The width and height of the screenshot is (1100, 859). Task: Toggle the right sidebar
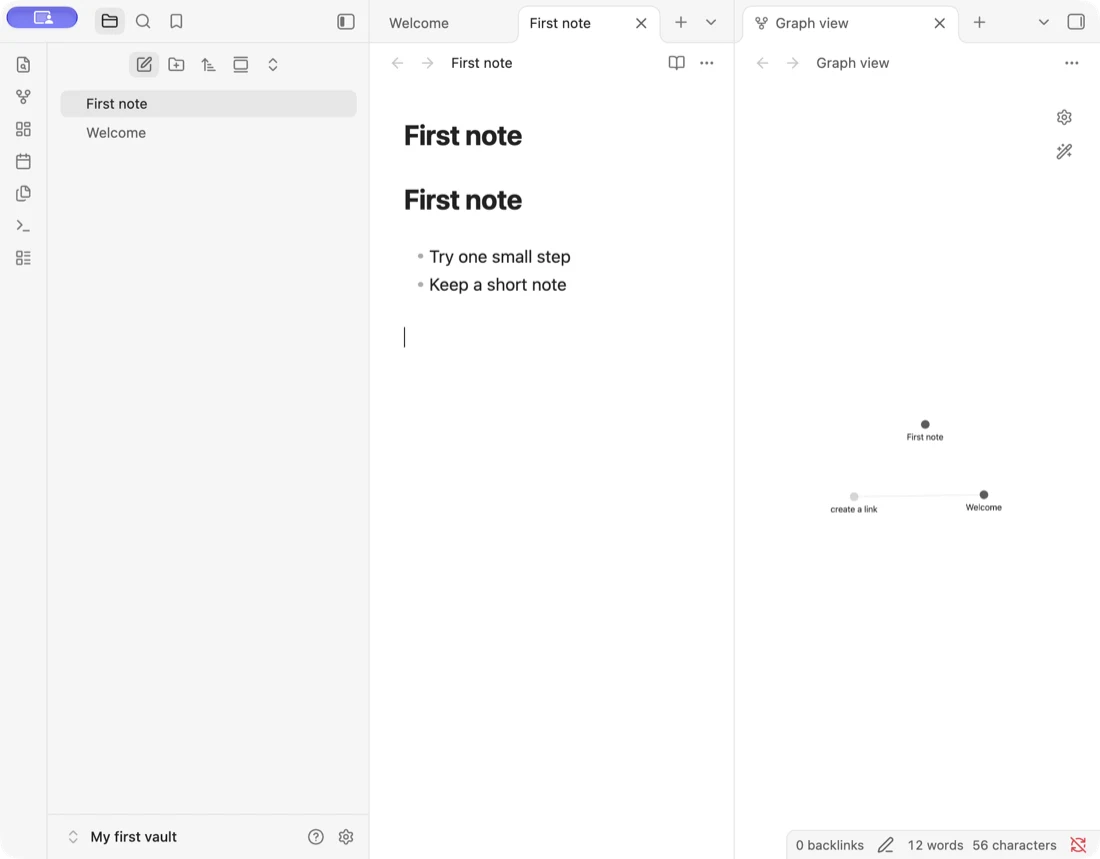click(x=1076, y=22)
